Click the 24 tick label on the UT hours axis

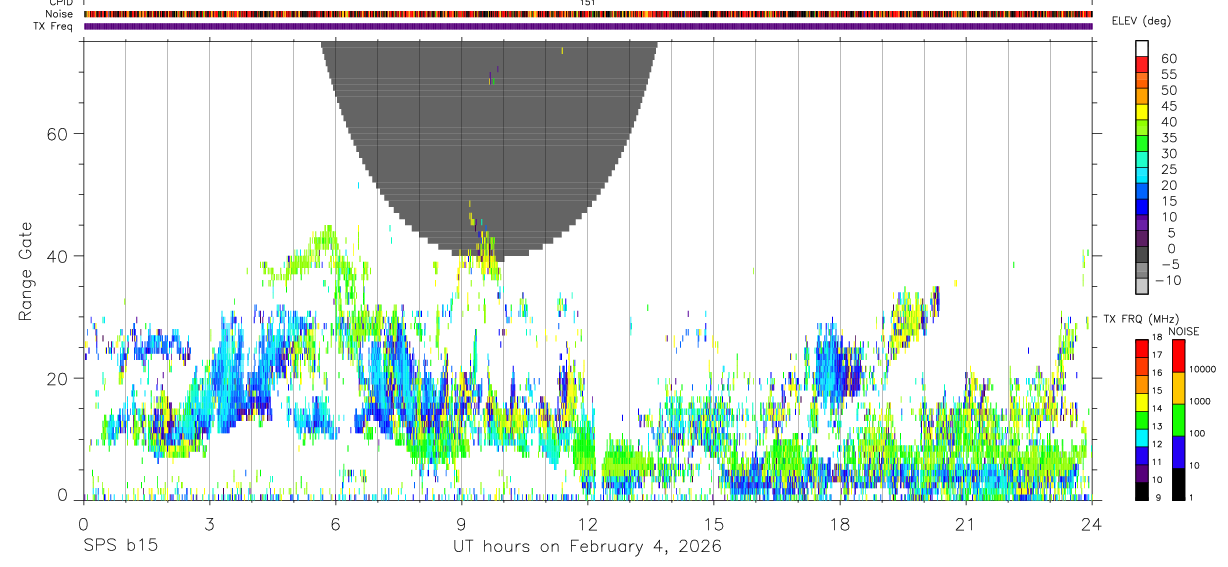[1092, 524]
